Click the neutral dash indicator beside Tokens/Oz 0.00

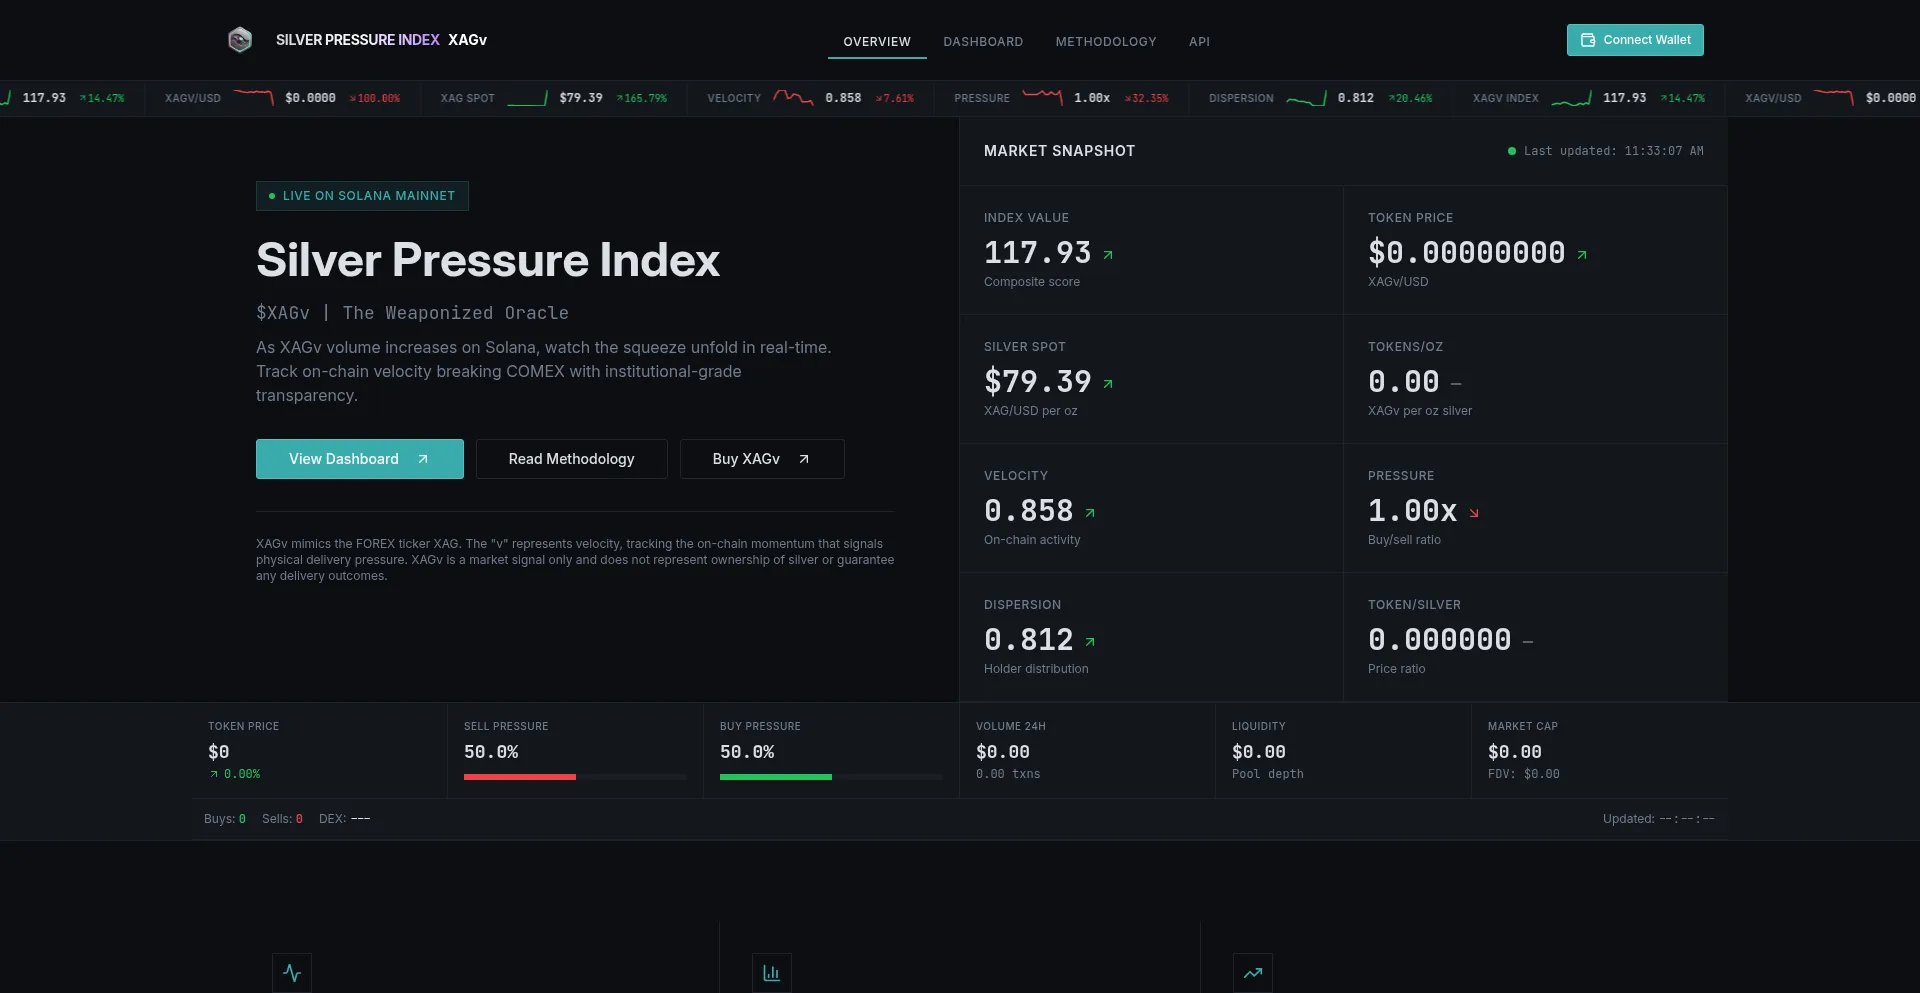point(1456,384)
